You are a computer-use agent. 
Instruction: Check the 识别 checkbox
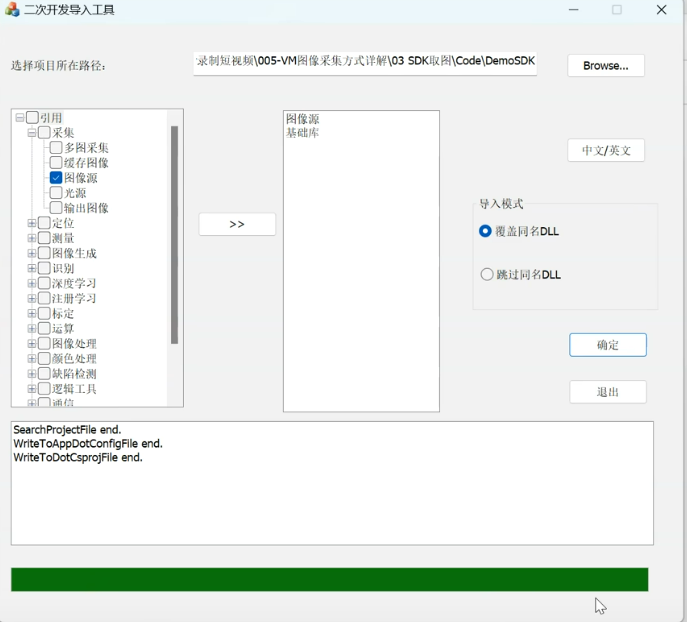click(44, 268)
